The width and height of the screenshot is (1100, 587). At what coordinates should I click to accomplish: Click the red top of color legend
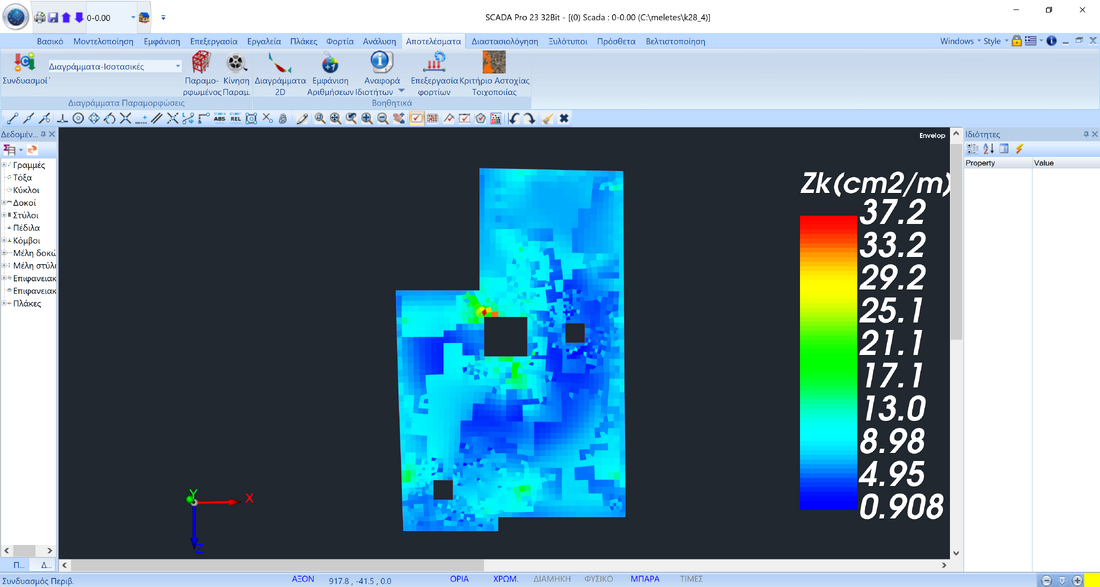pyautogui.click(x=828, y=224)
